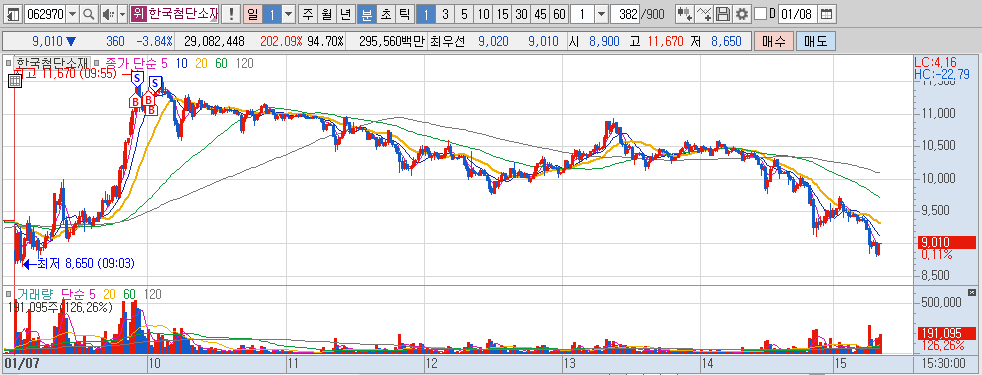This screenshot has width=982, height=375.
Task: Select the 초 second chart
Action: point(386,13)
